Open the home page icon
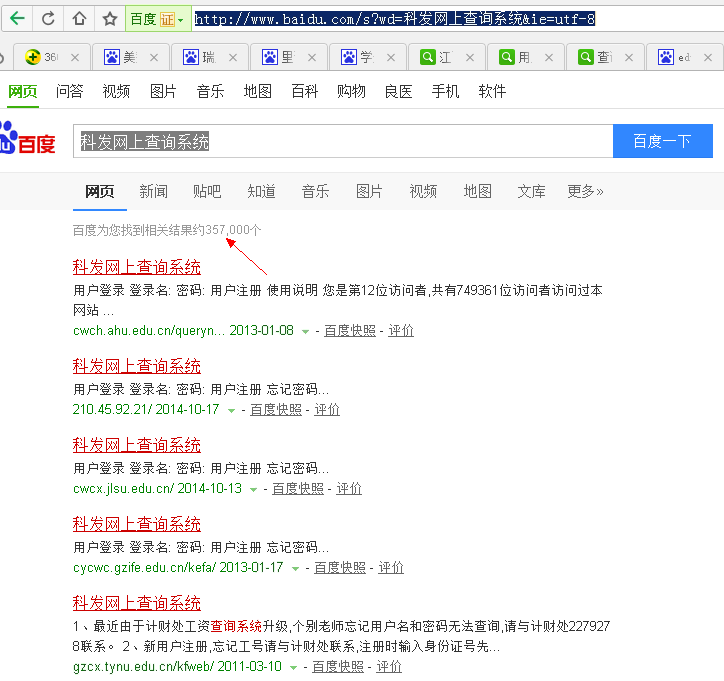The width and height of the screenshot is (724, 681). [79, 19]
